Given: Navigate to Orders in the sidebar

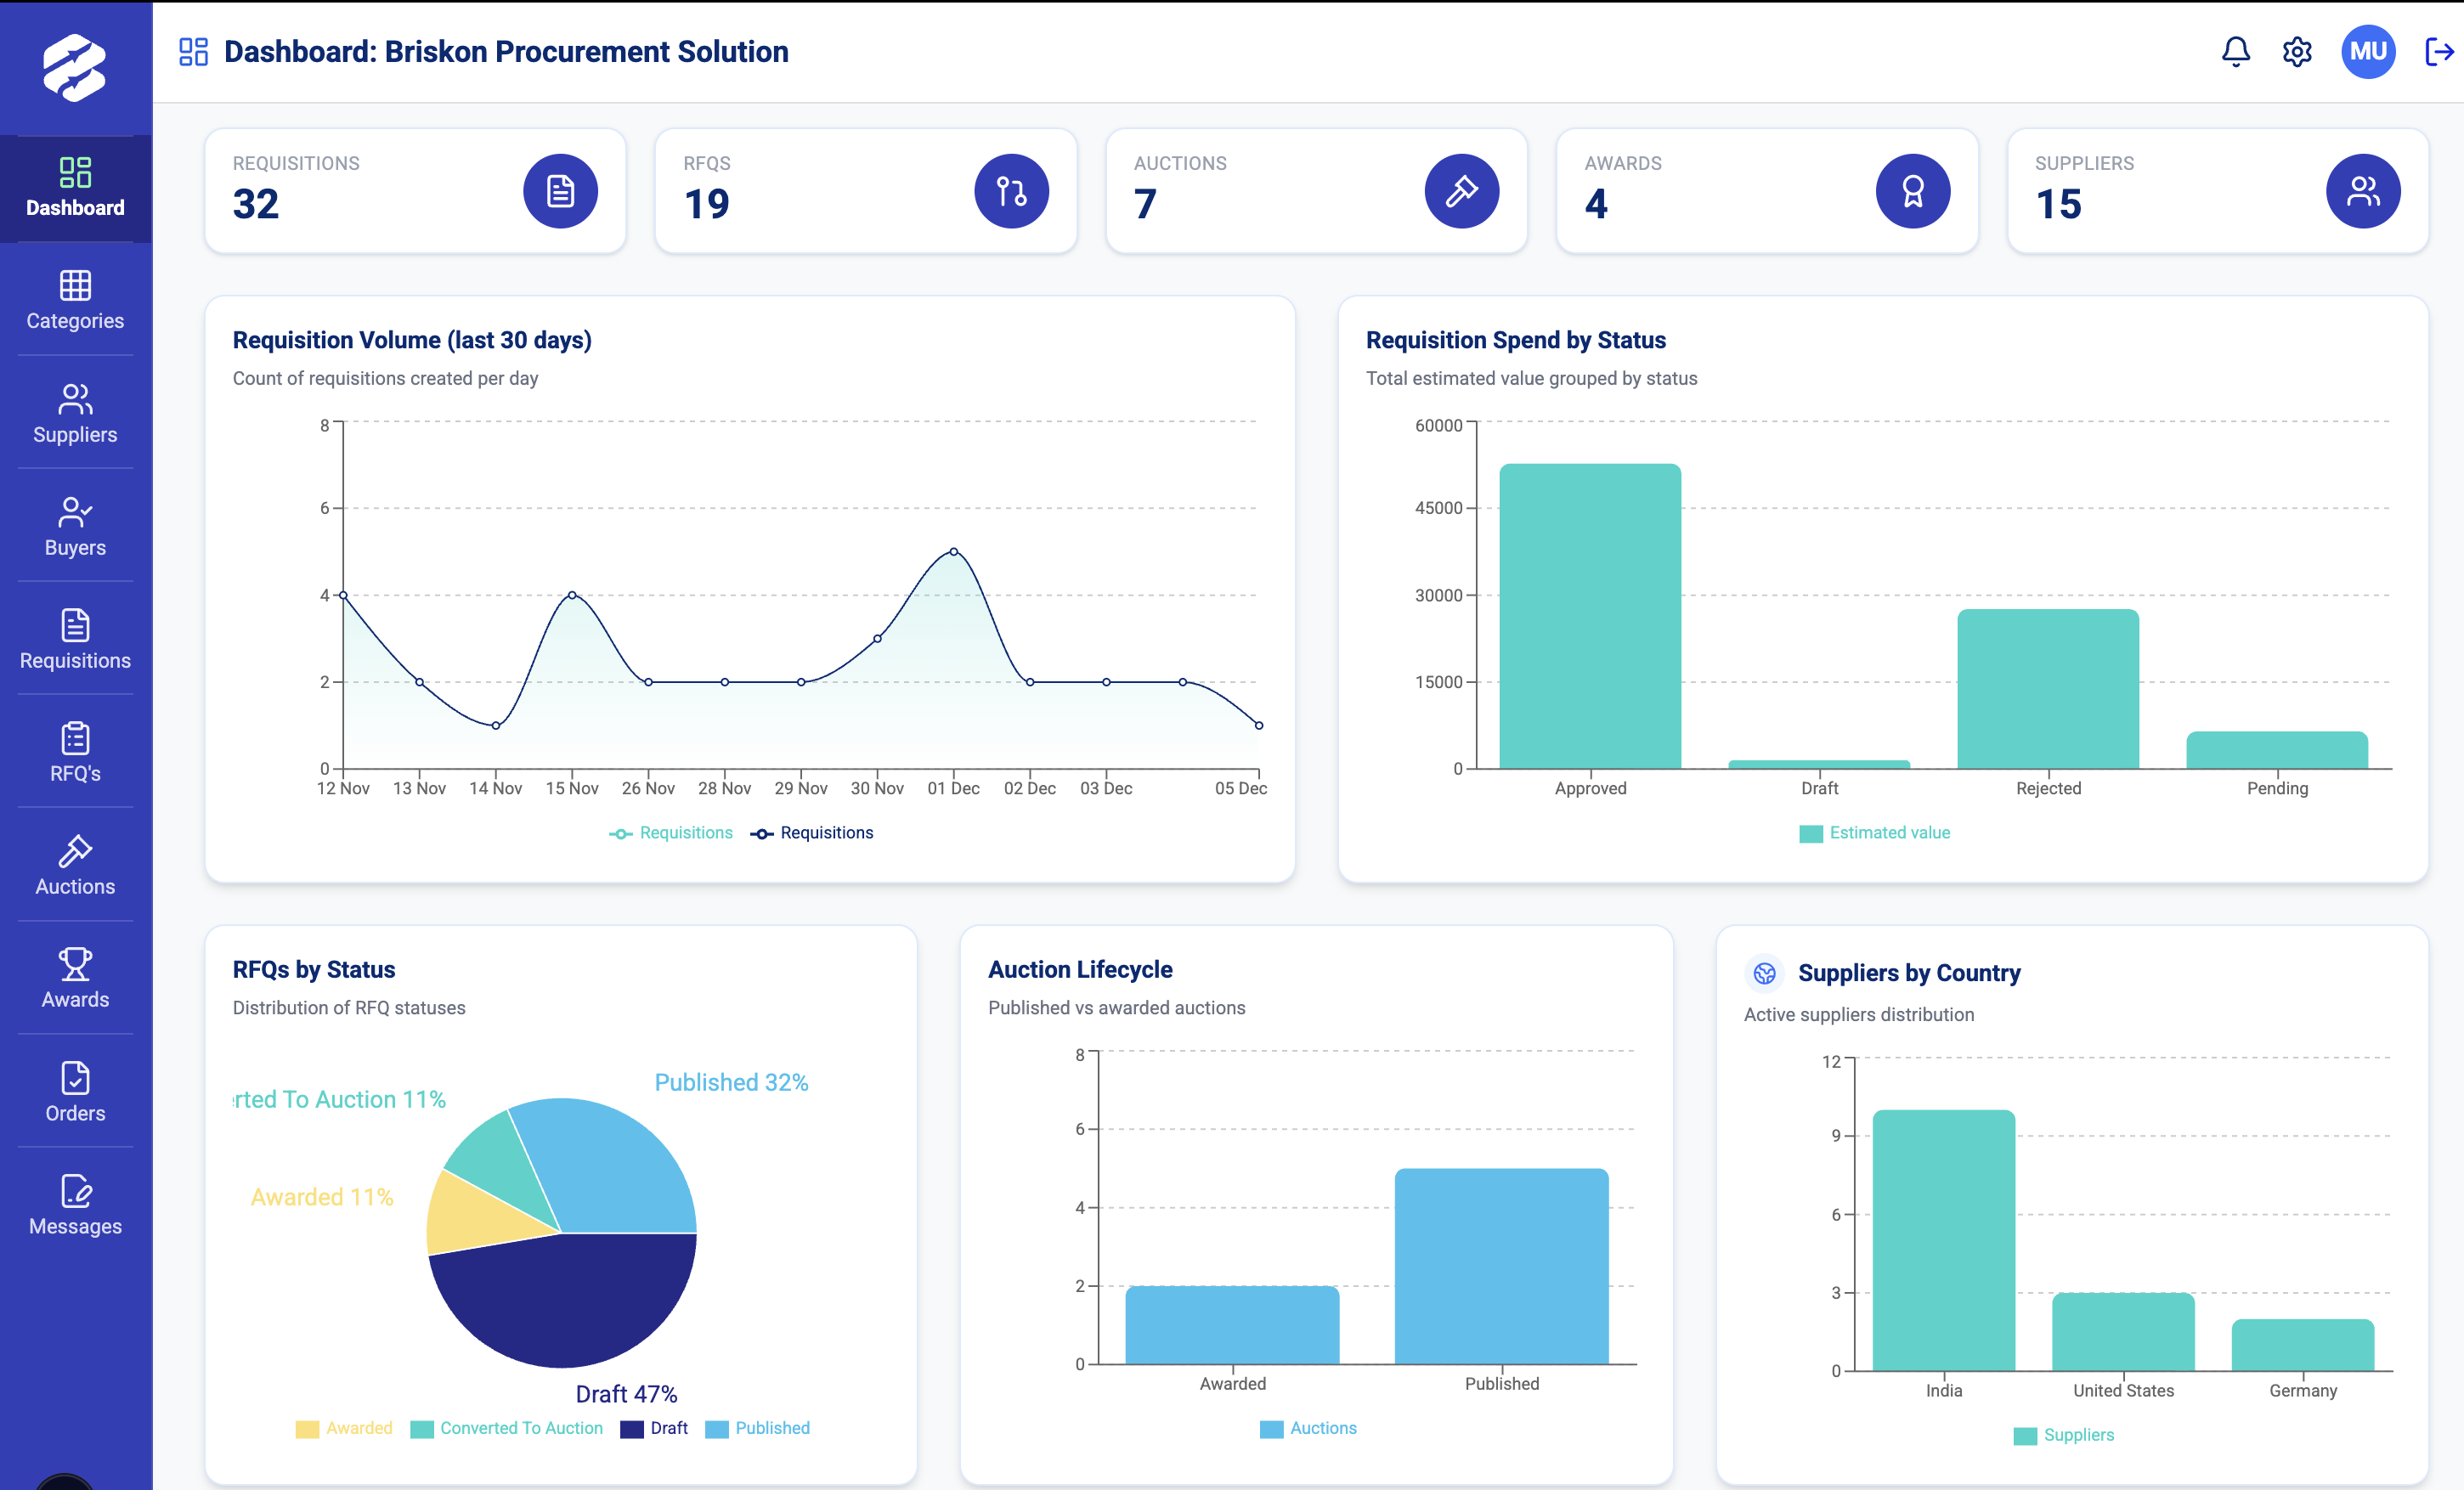Looking at the screenshot, I should coord(75,1092).
